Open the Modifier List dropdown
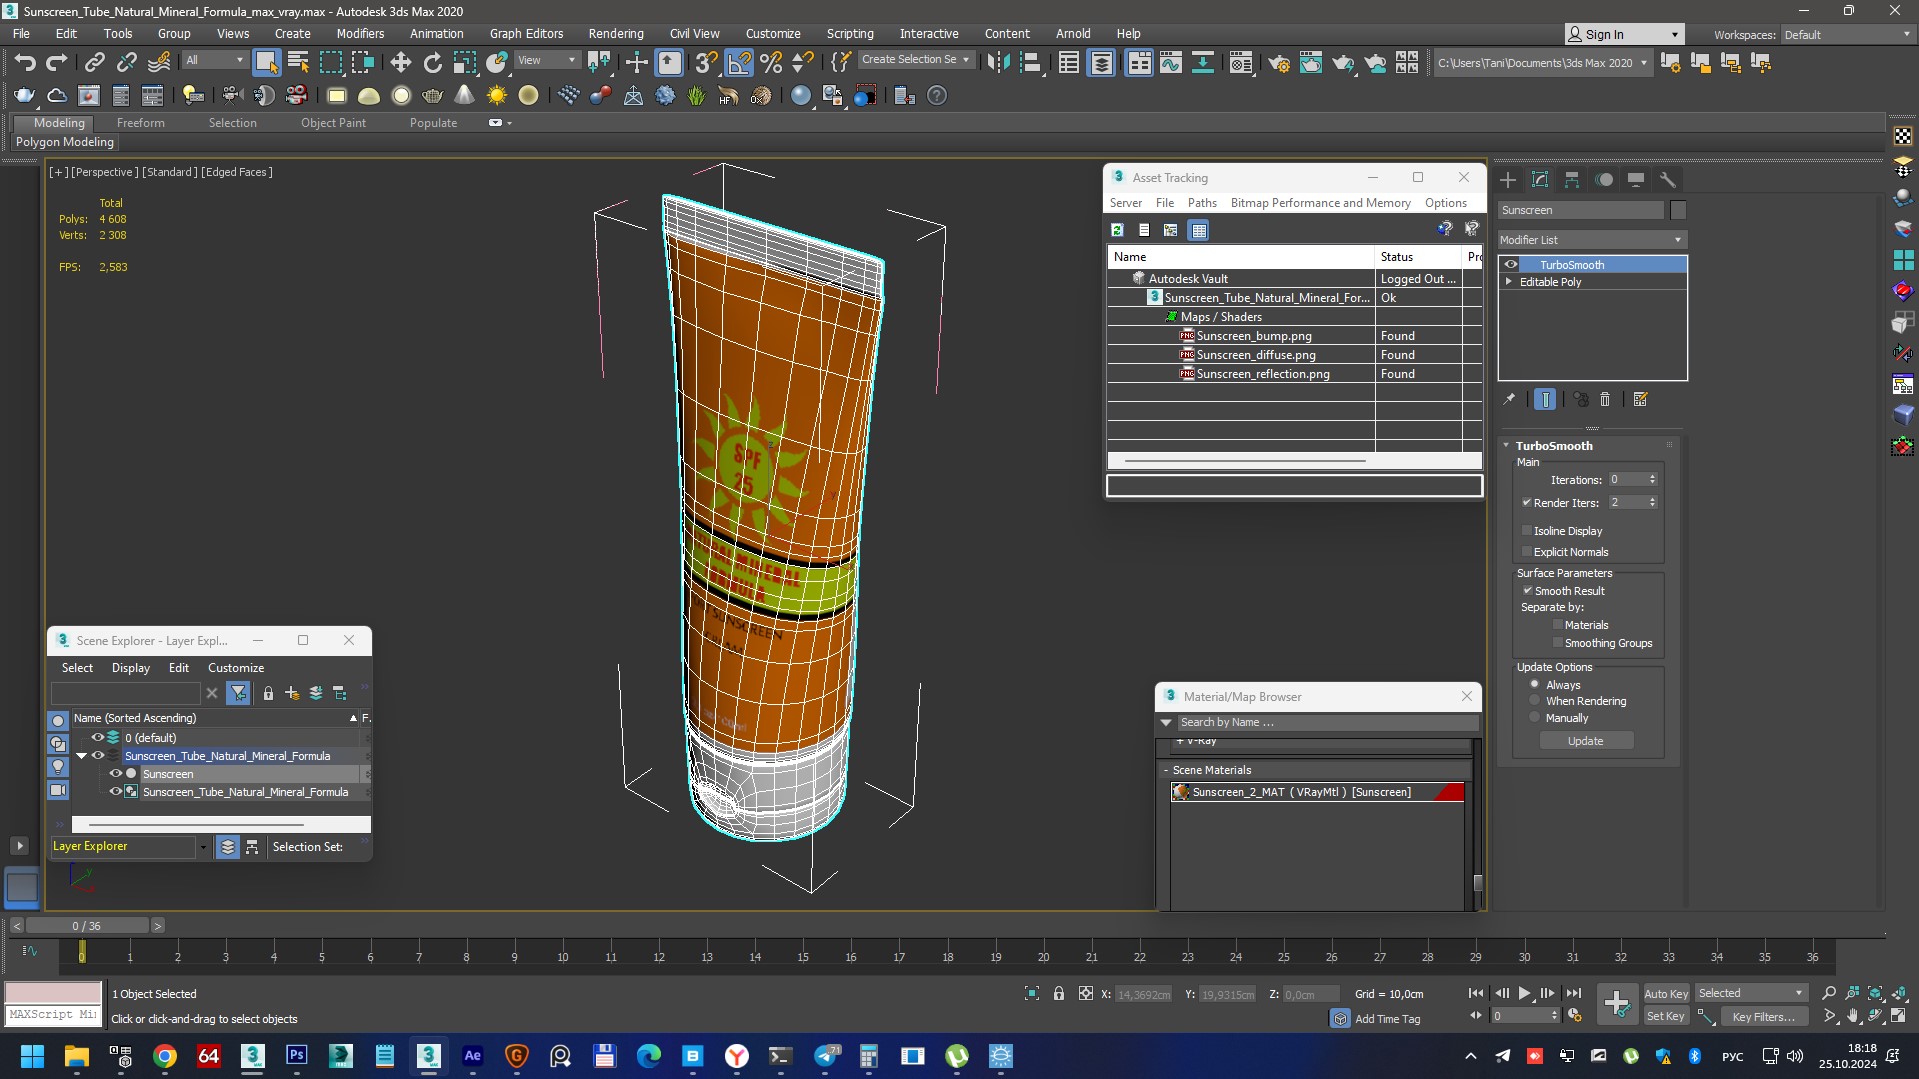1919x1079 pixels. (1592, 240)
